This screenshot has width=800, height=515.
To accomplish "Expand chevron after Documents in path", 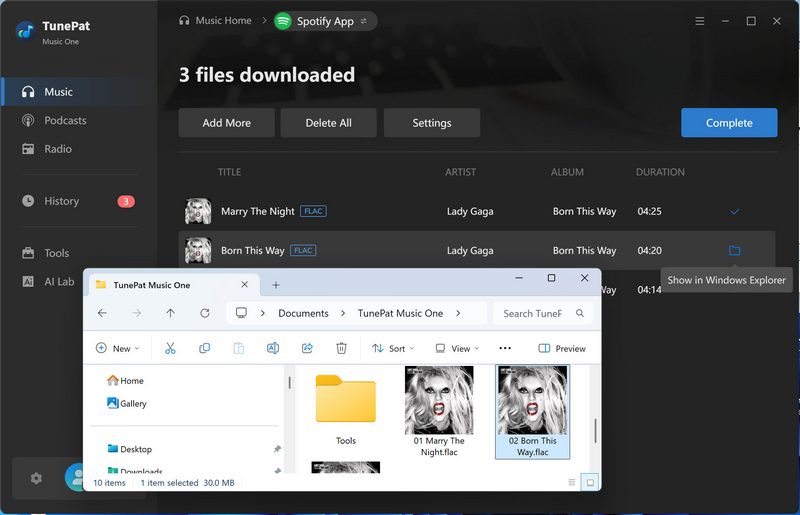I will [343, 313].
